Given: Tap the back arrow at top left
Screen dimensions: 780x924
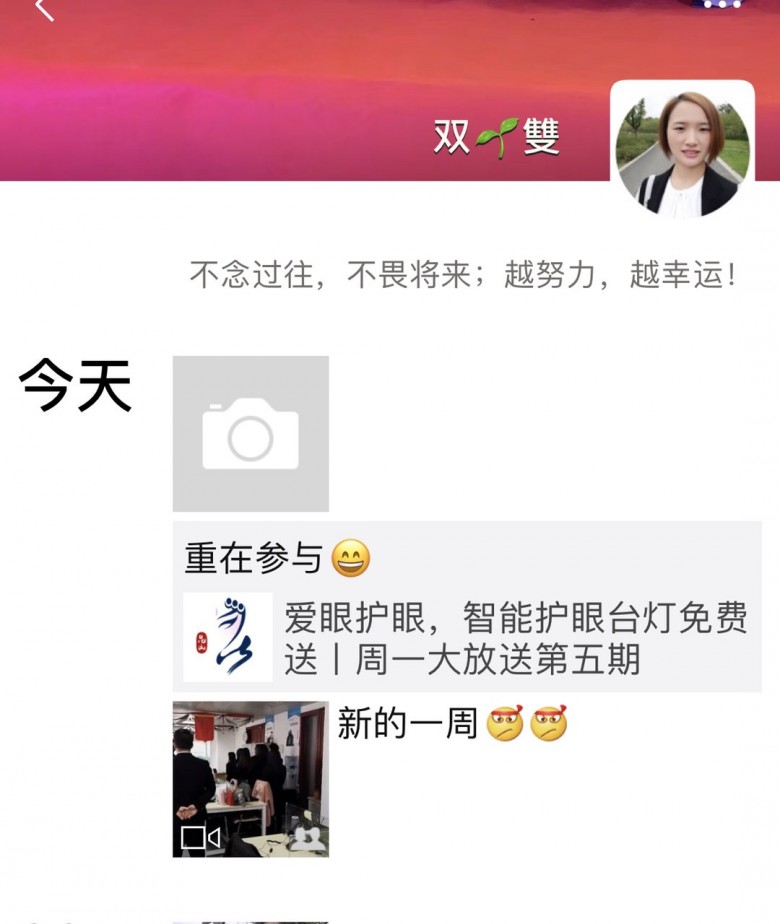Looking at the screenshot, I should point(45,8).
